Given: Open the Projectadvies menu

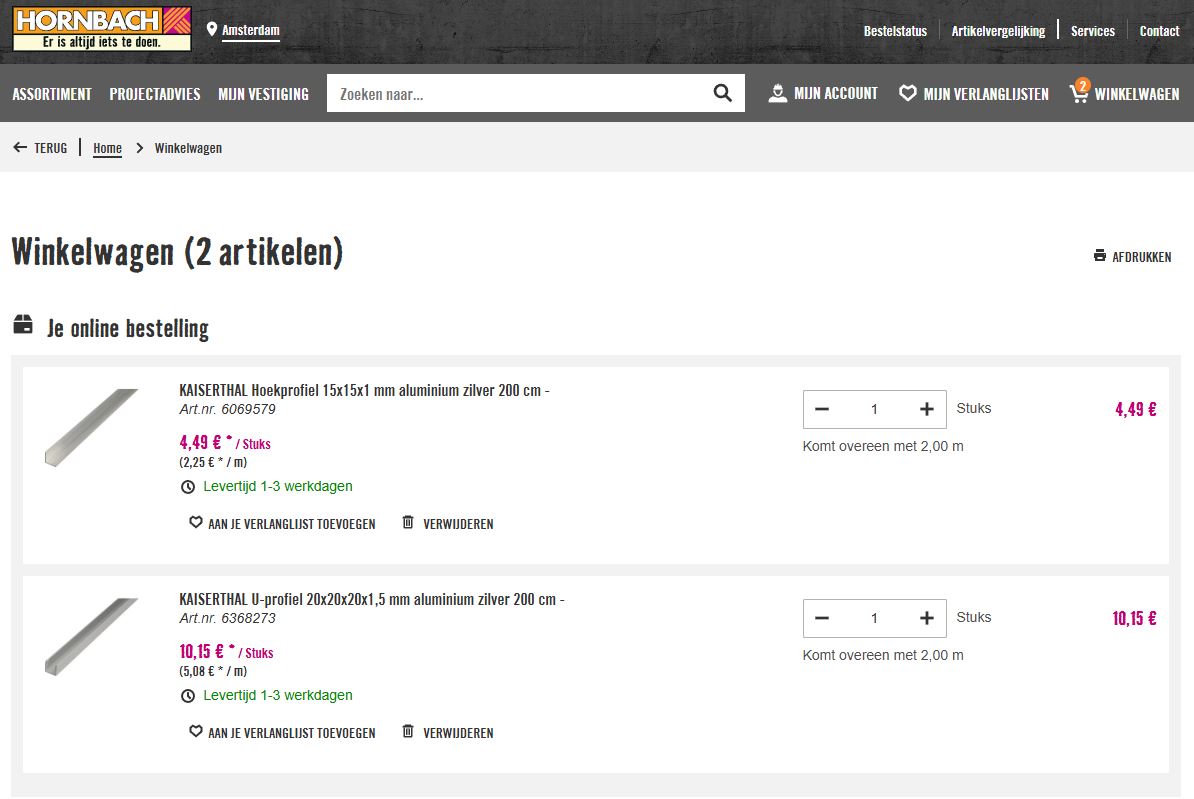Looking at the screenshot, I should 155,94.
